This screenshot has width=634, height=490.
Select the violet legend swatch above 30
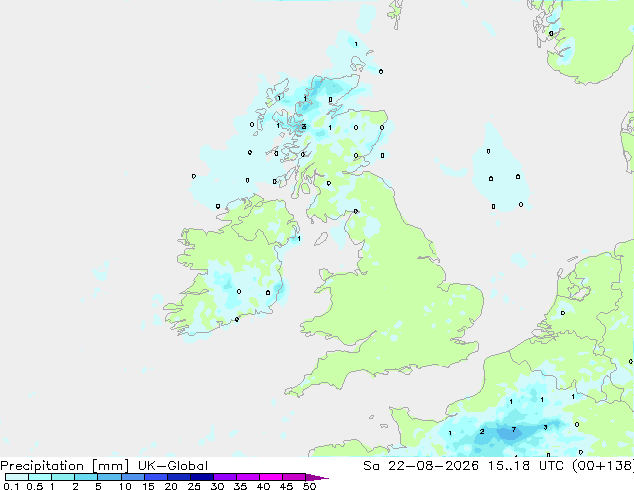pos(225,477)
